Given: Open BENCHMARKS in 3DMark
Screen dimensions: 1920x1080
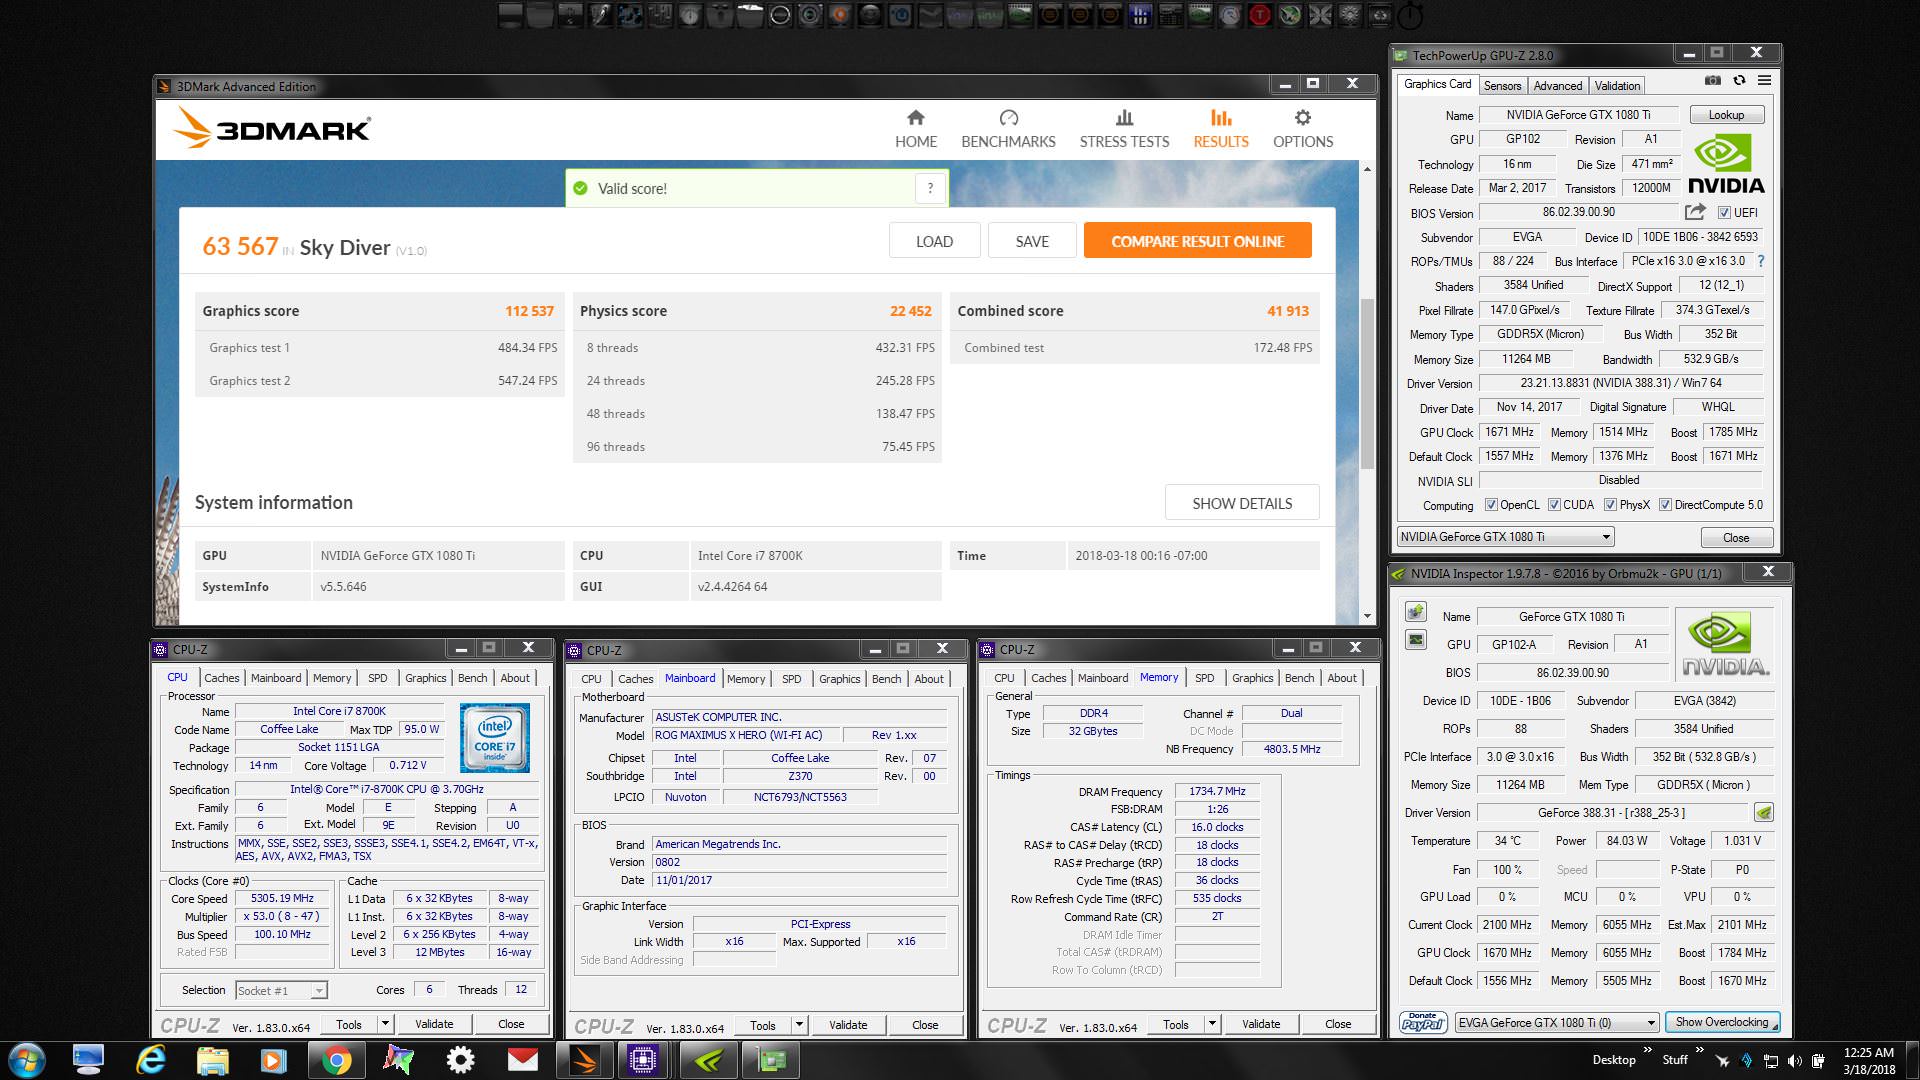Looking at the screenshot, I should click(x=1008, y=129).
